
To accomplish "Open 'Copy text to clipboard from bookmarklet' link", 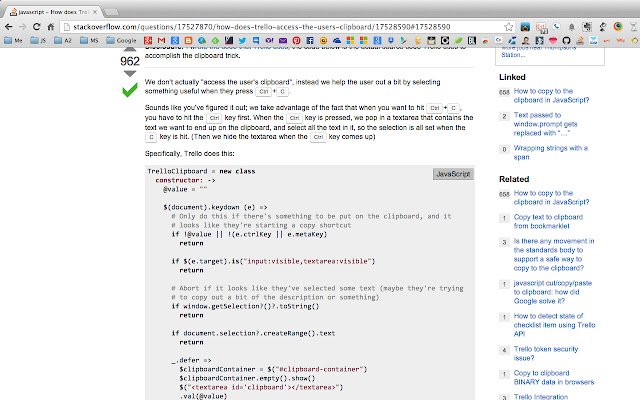I will pyautogui.click(x=548, y=221).
